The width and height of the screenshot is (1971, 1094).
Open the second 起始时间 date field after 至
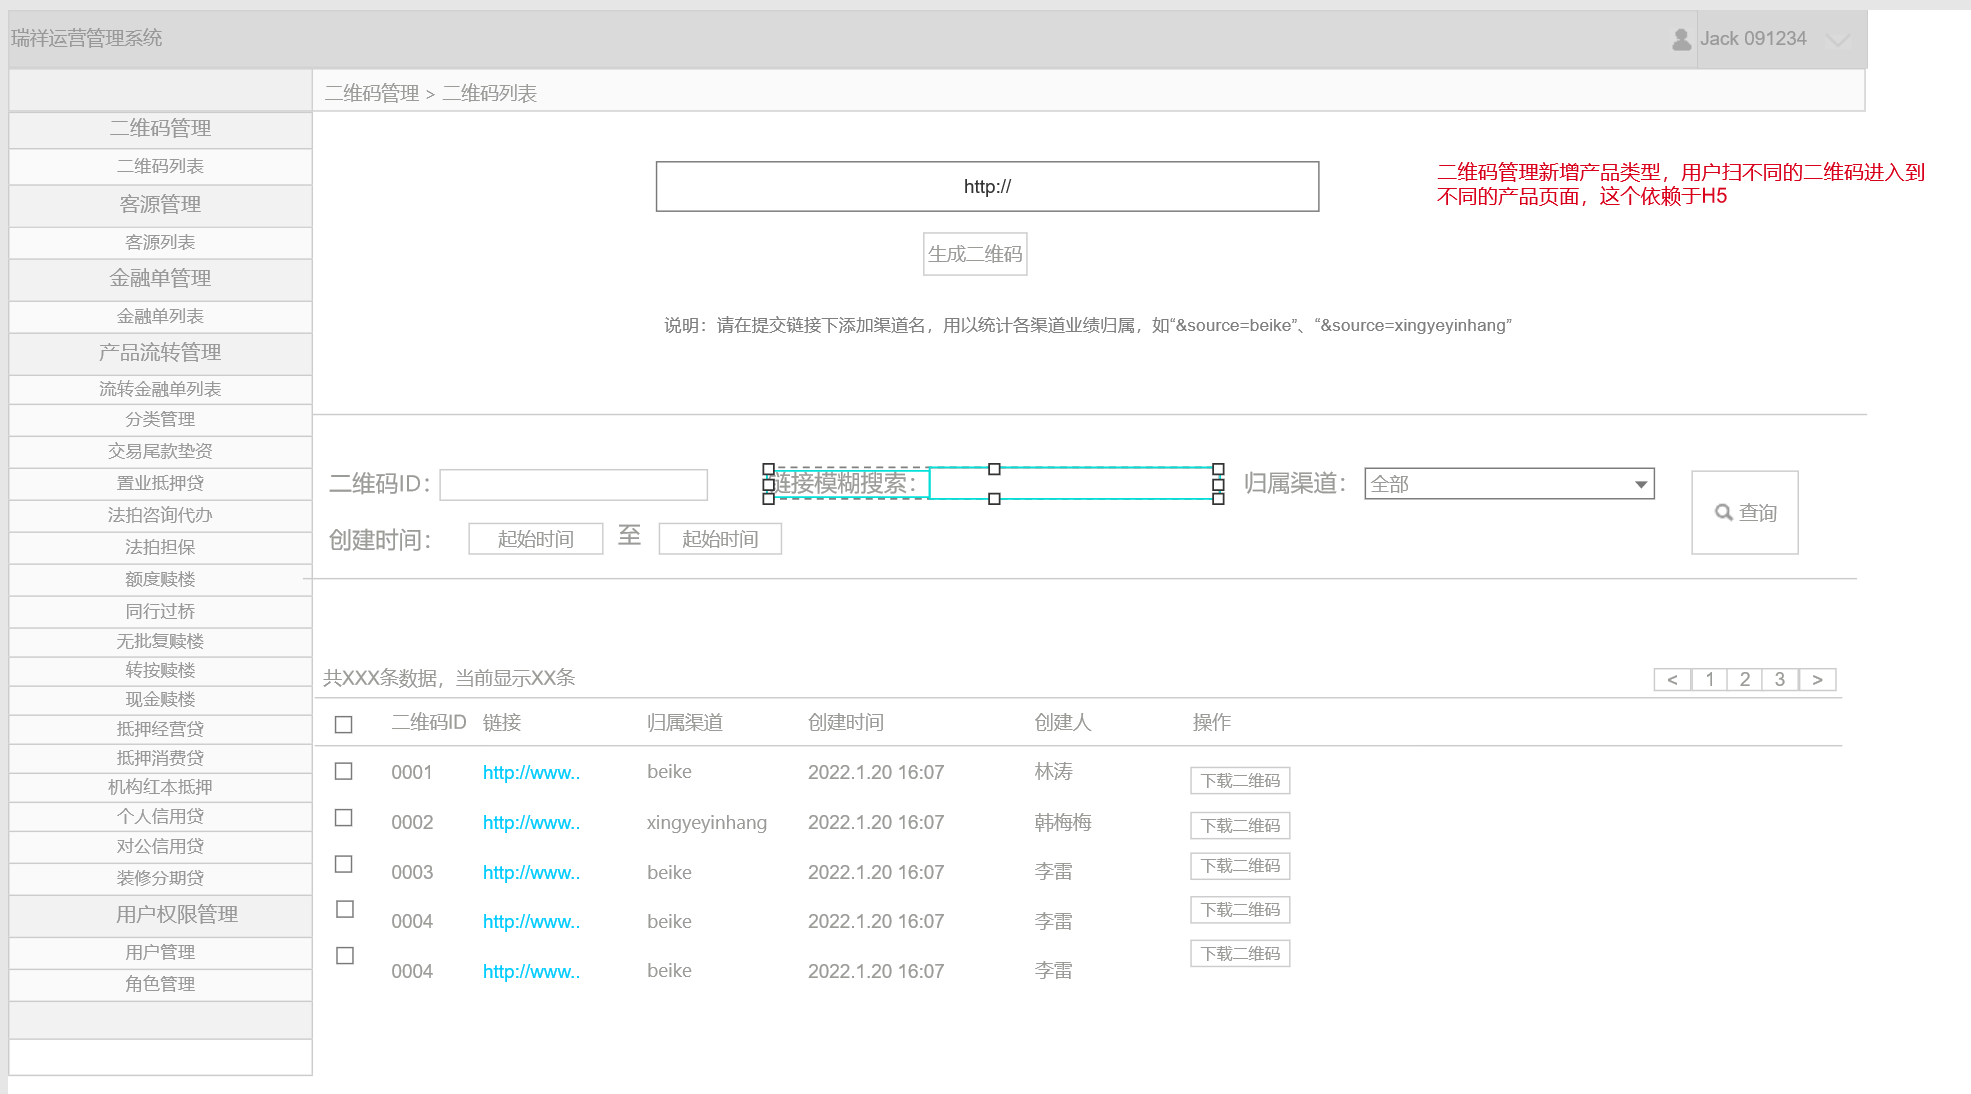[x=720, y=539]
